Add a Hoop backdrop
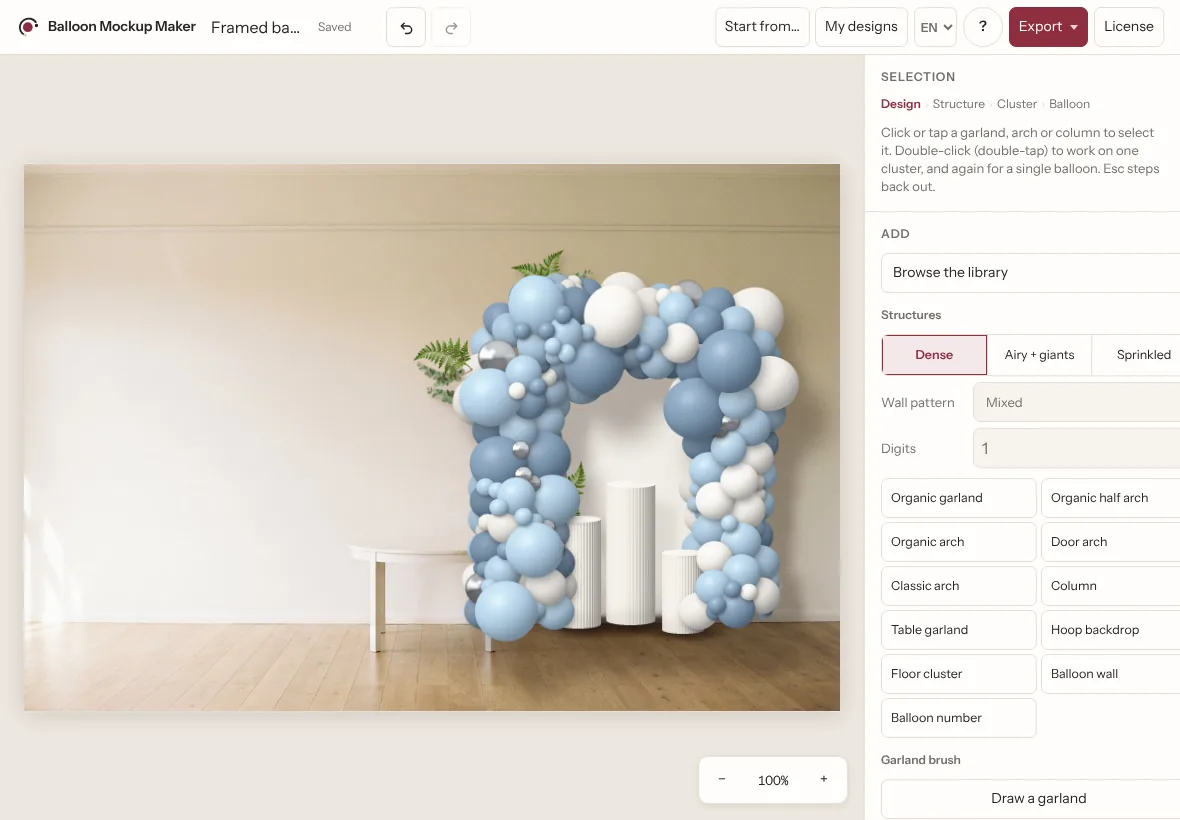Viewport: 1180px width, 820px height. point(1110,630)
